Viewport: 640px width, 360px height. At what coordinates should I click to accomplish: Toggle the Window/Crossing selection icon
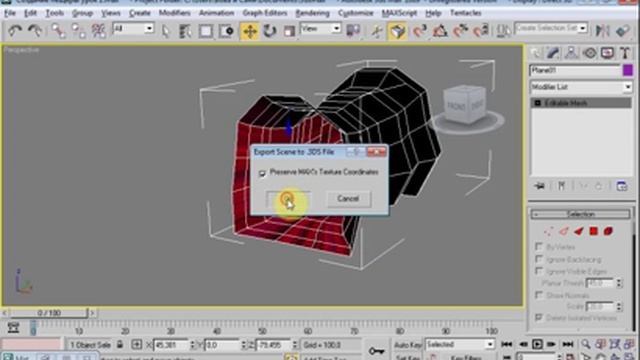226,31
